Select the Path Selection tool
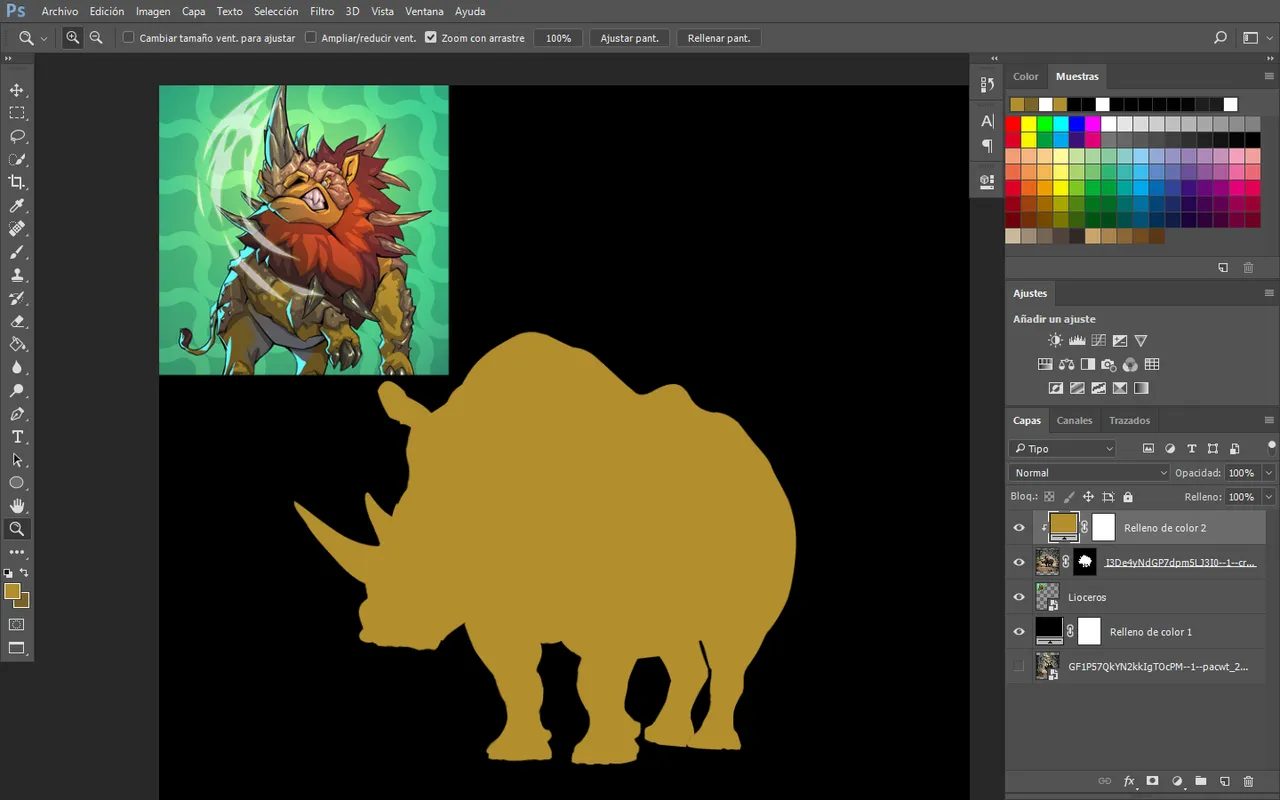 17,460
